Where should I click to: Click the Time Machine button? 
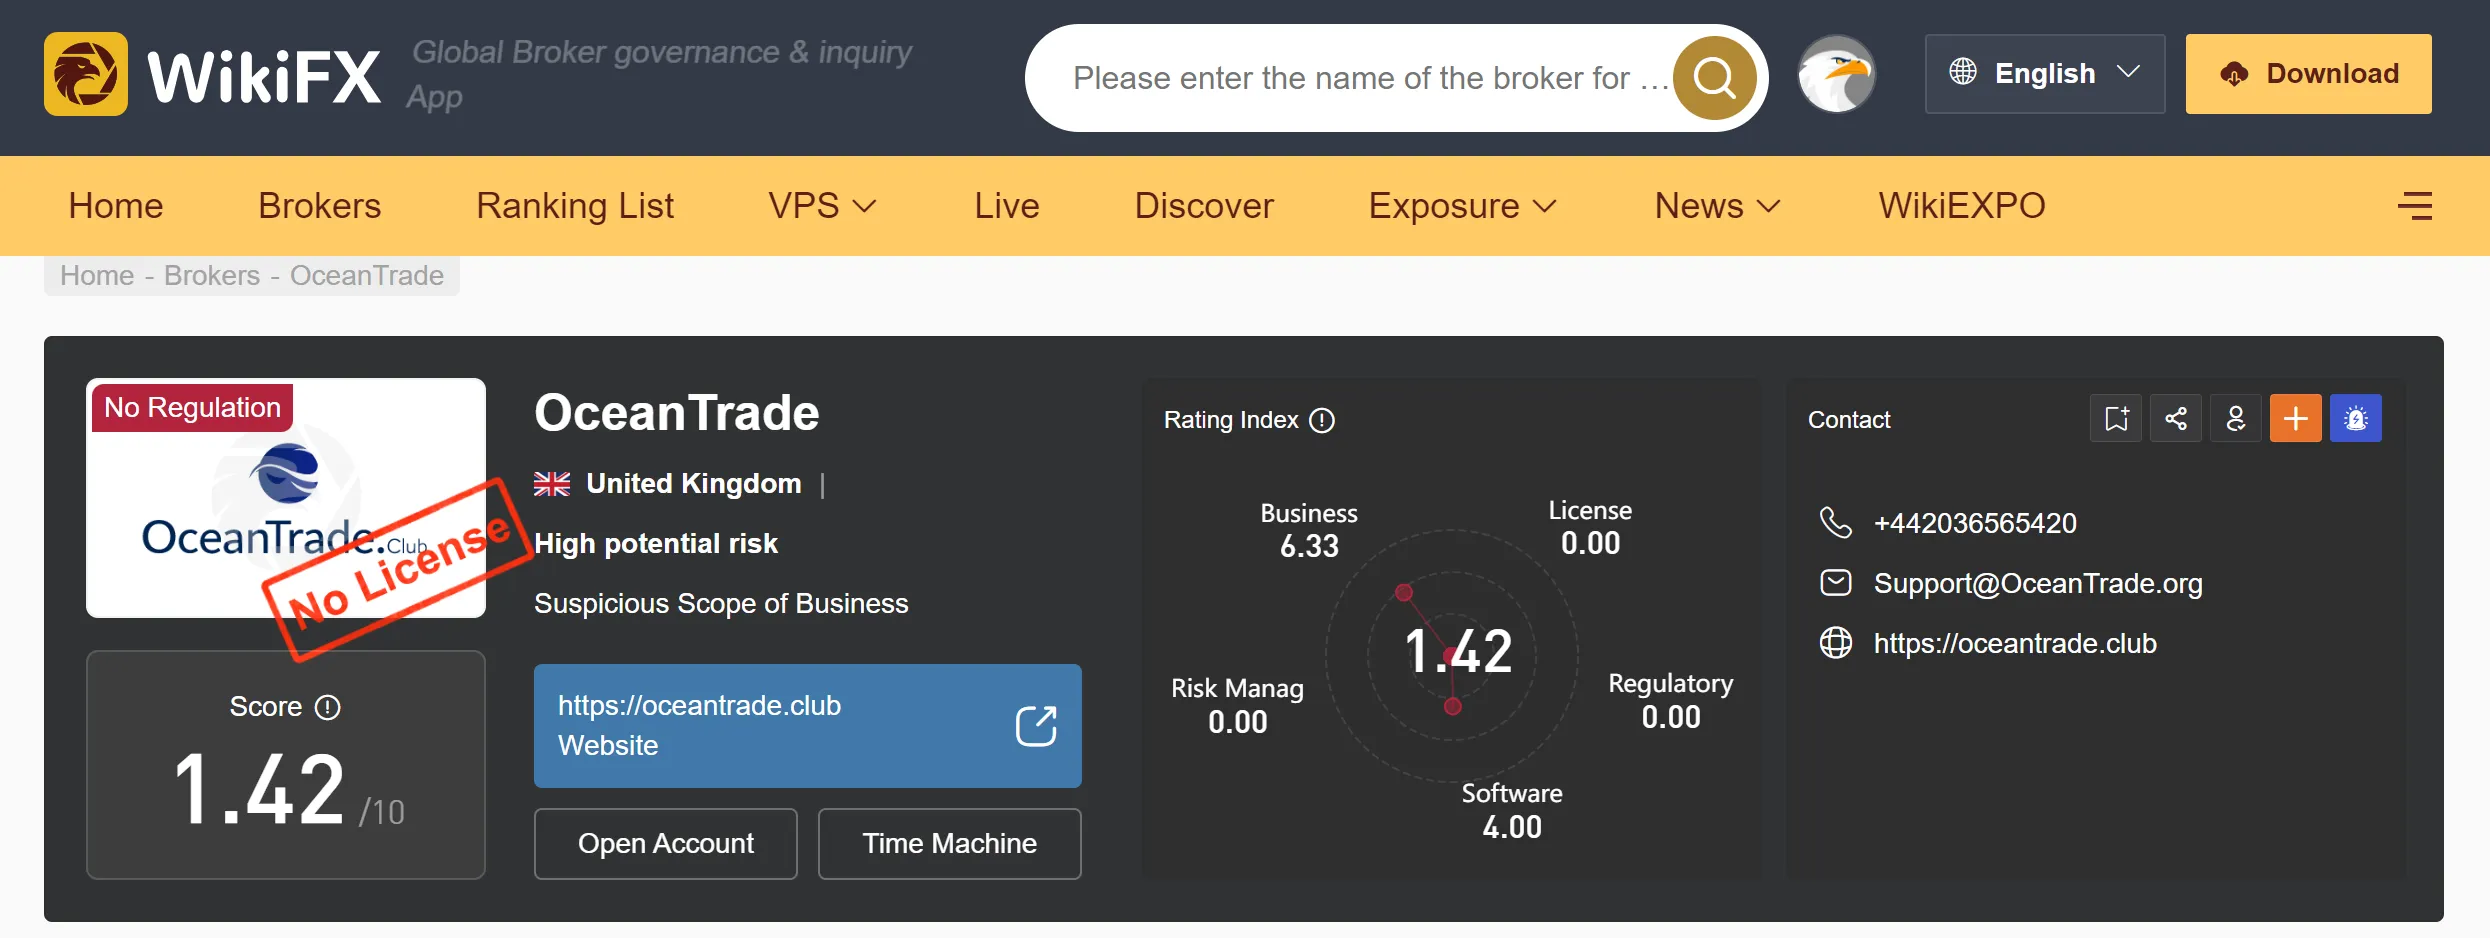(950, 844)
